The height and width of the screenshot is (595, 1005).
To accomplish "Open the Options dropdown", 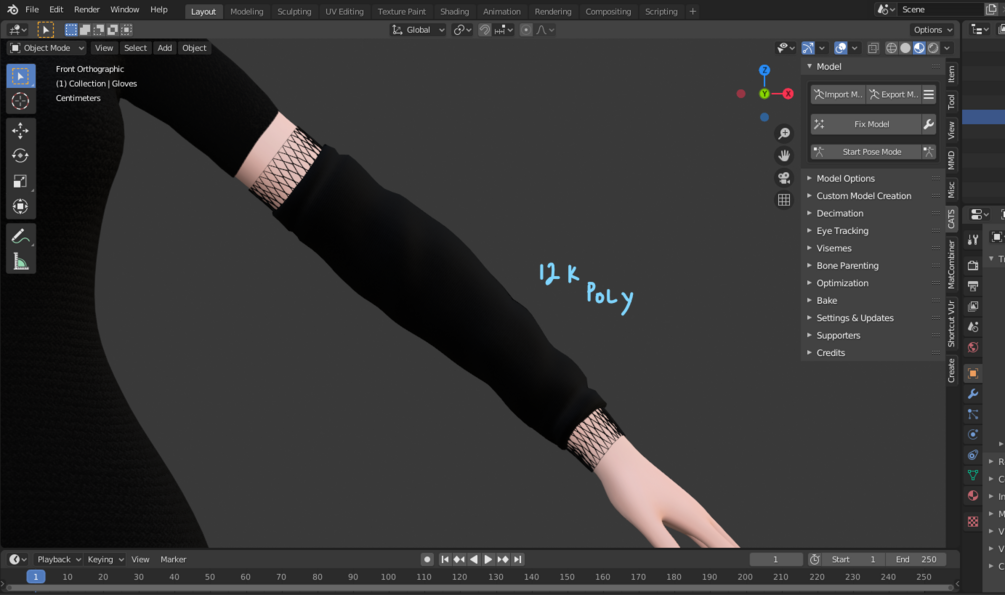I will [x=933, y=29].
